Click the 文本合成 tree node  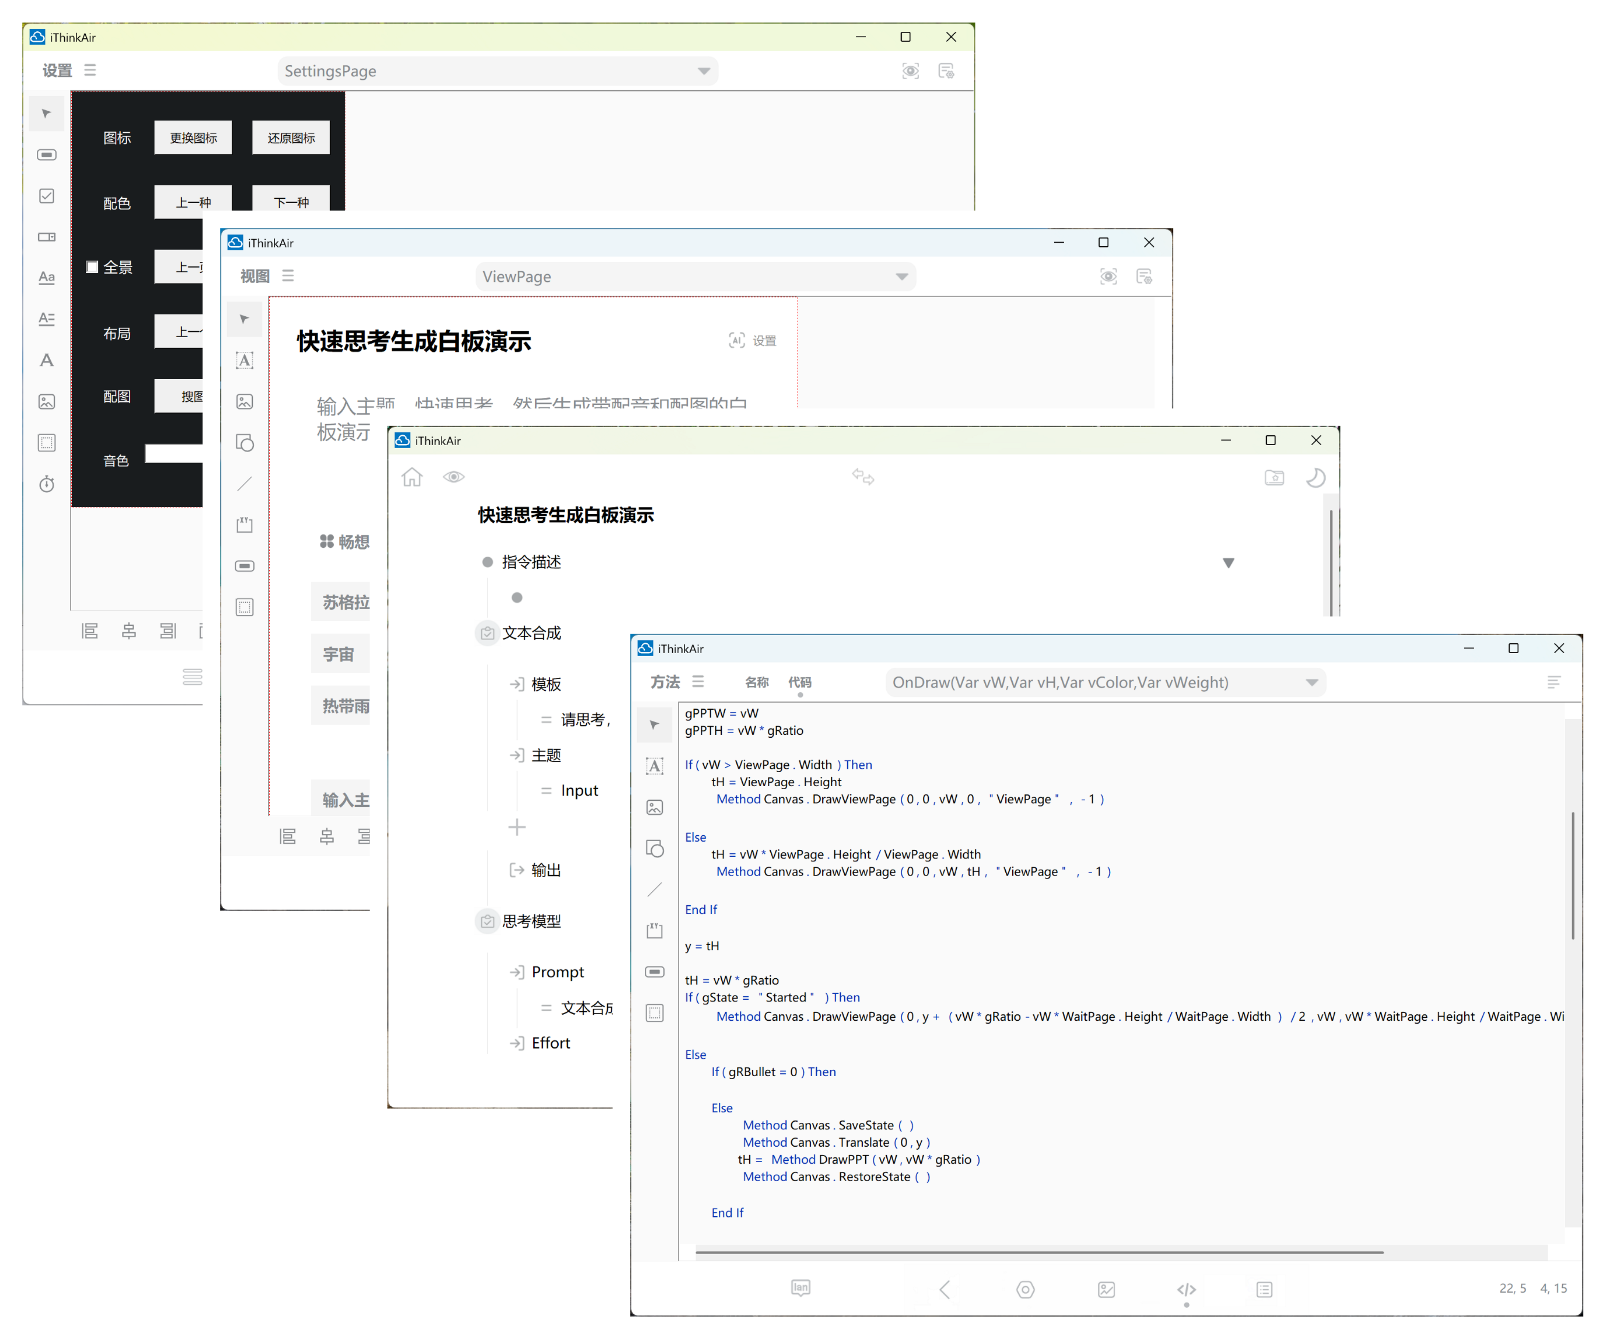531,633
